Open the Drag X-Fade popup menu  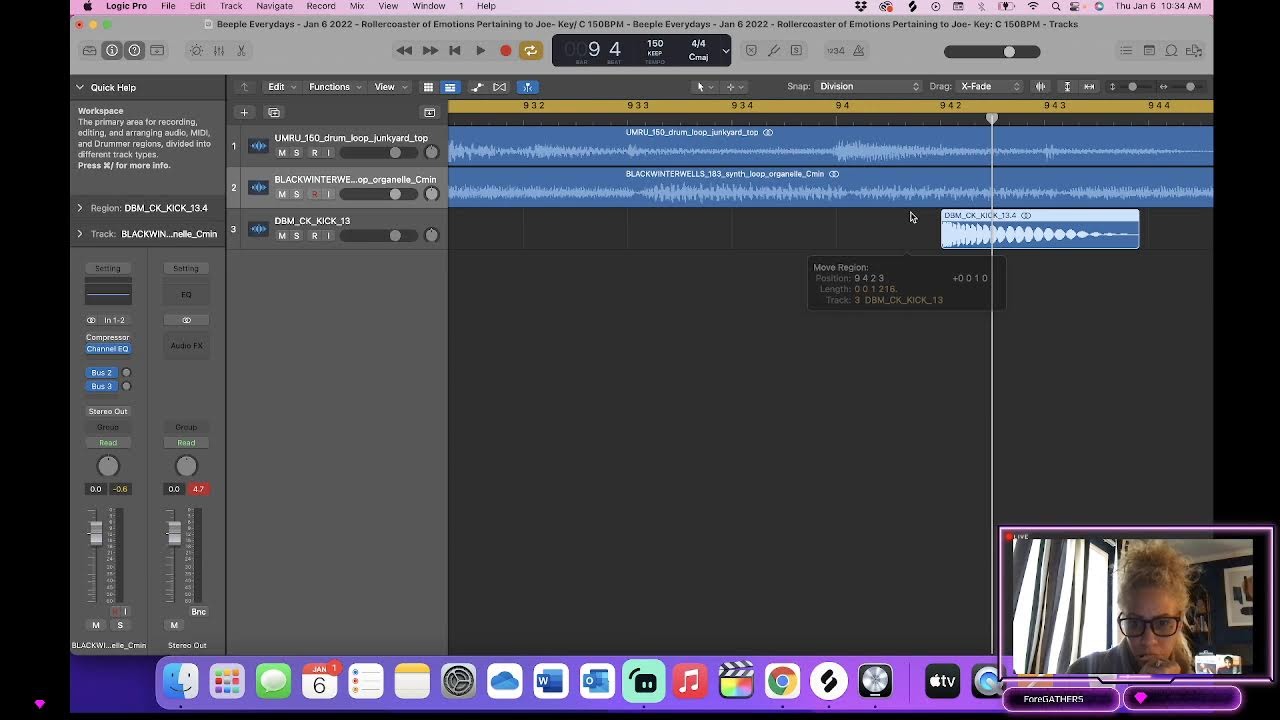(x=989, y=86)
